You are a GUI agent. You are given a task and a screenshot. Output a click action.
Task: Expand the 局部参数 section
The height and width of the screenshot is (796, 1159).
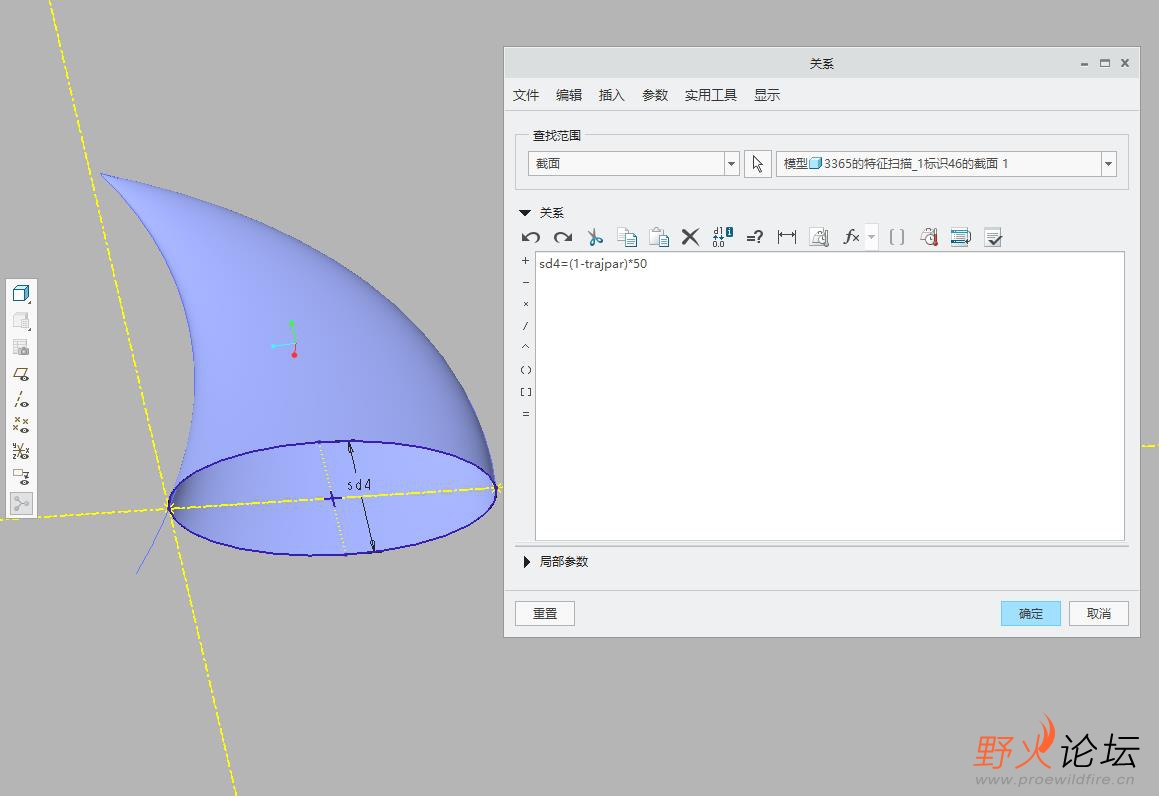click(x=527, y=562)
